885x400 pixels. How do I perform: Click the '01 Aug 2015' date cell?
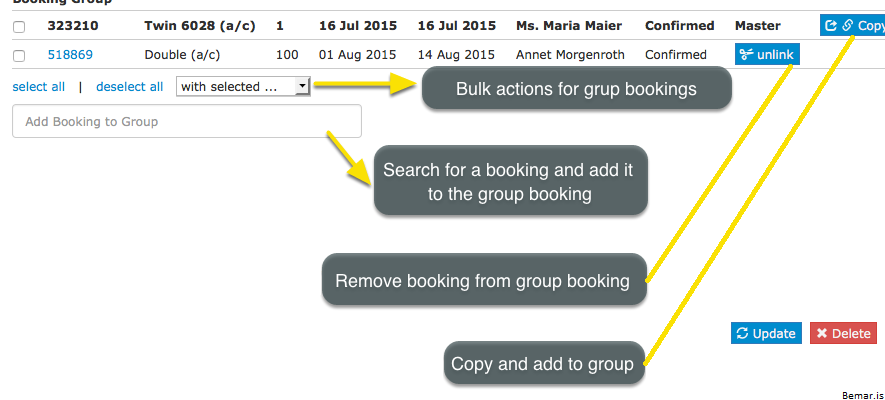[357, 55]
